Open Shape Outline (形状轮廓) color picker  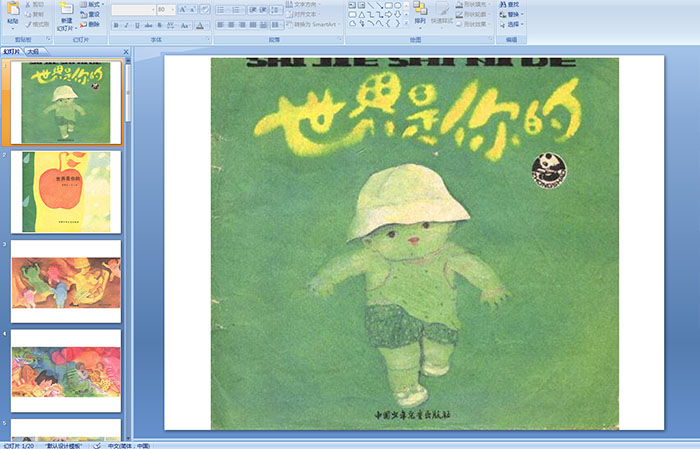pyautogui.click(x=473, y=14)
